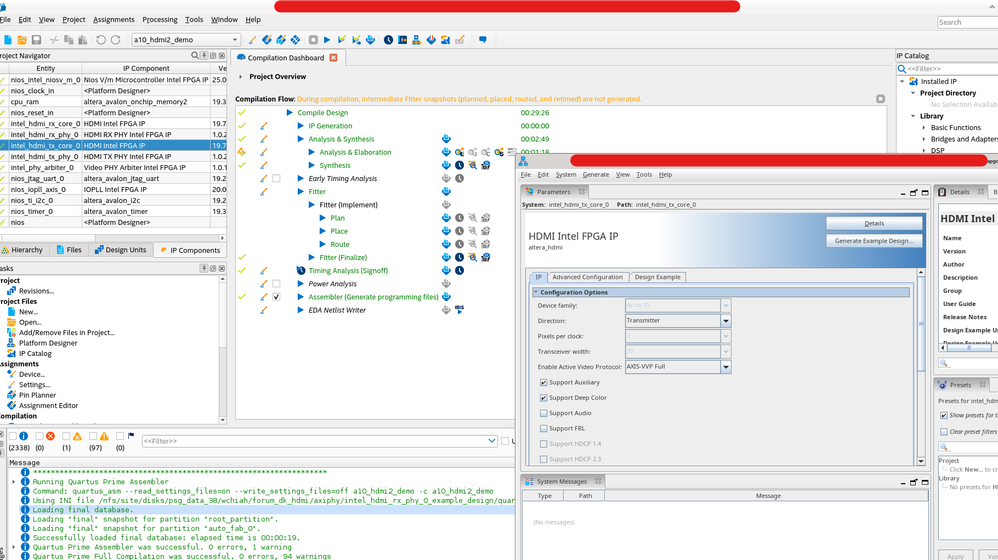Image resolution: width=998 pixels, height=560 pixels.
Task: Click the save icon in the main toolbar
Action: pyautogui.click(x=36, y=40)
